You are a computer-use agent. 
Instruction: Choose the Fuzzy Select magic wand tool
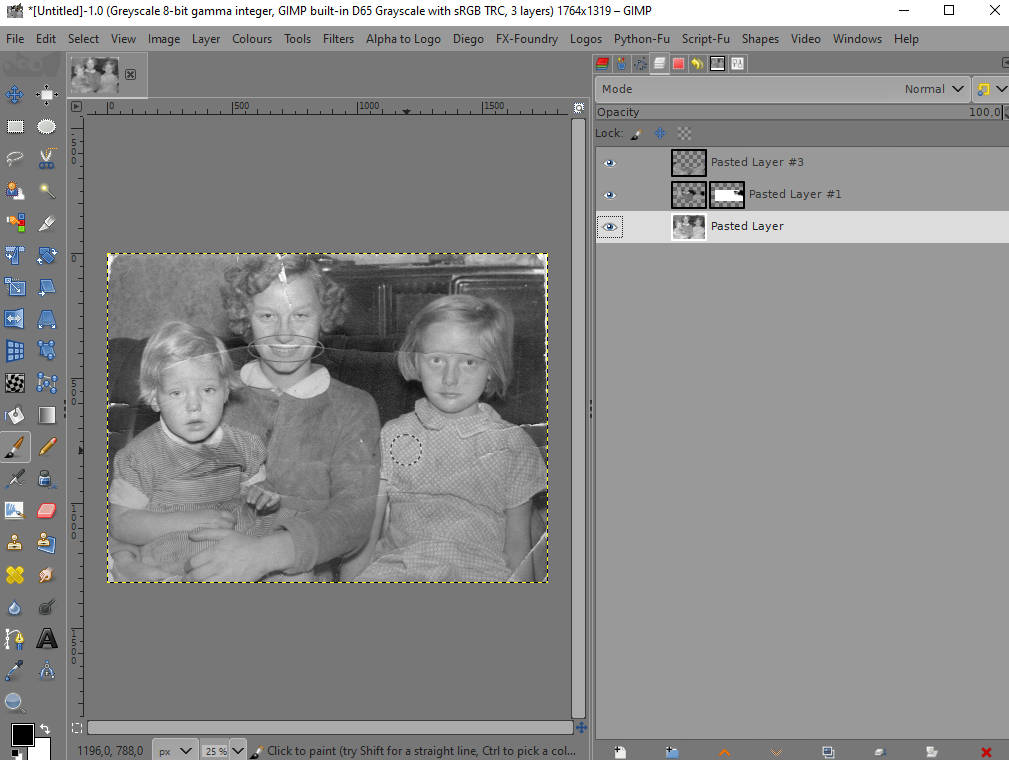(x=47, y=190)
